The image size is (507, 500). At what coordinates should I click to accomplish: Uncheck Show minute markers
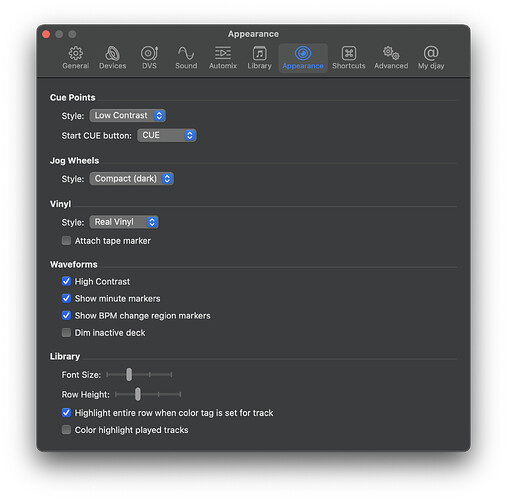(x=66, y=298)
